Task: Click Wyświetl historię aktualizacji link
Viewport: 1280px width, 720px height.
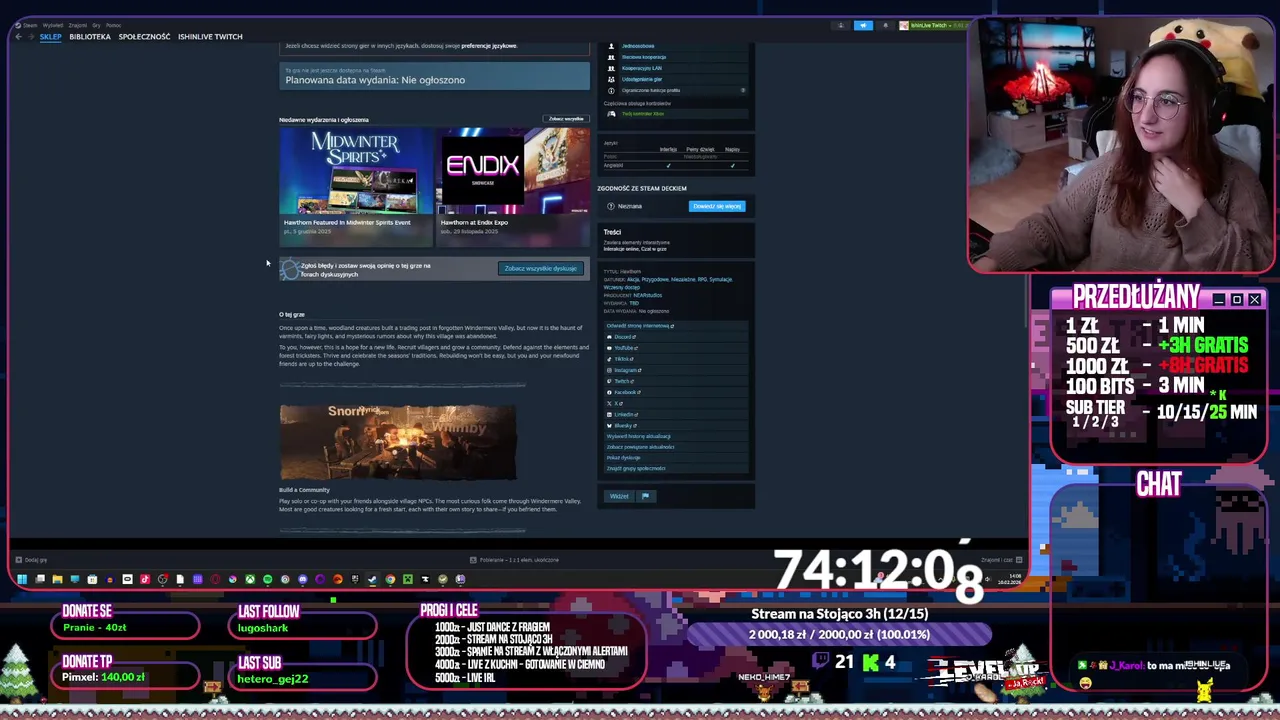Action: (x=639, y=436)
